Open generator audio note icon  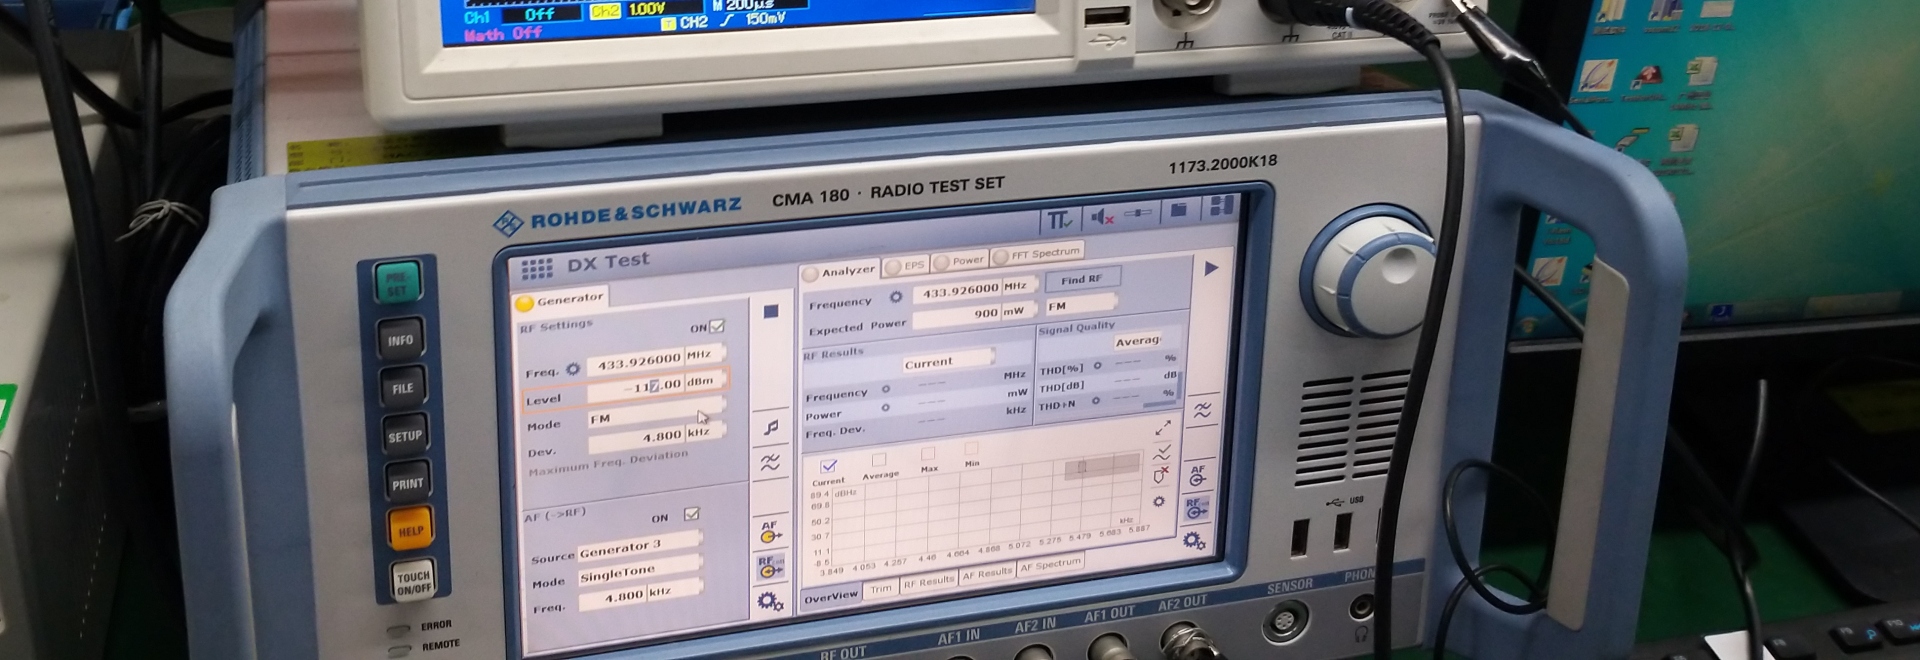click(x=771, y=428)
